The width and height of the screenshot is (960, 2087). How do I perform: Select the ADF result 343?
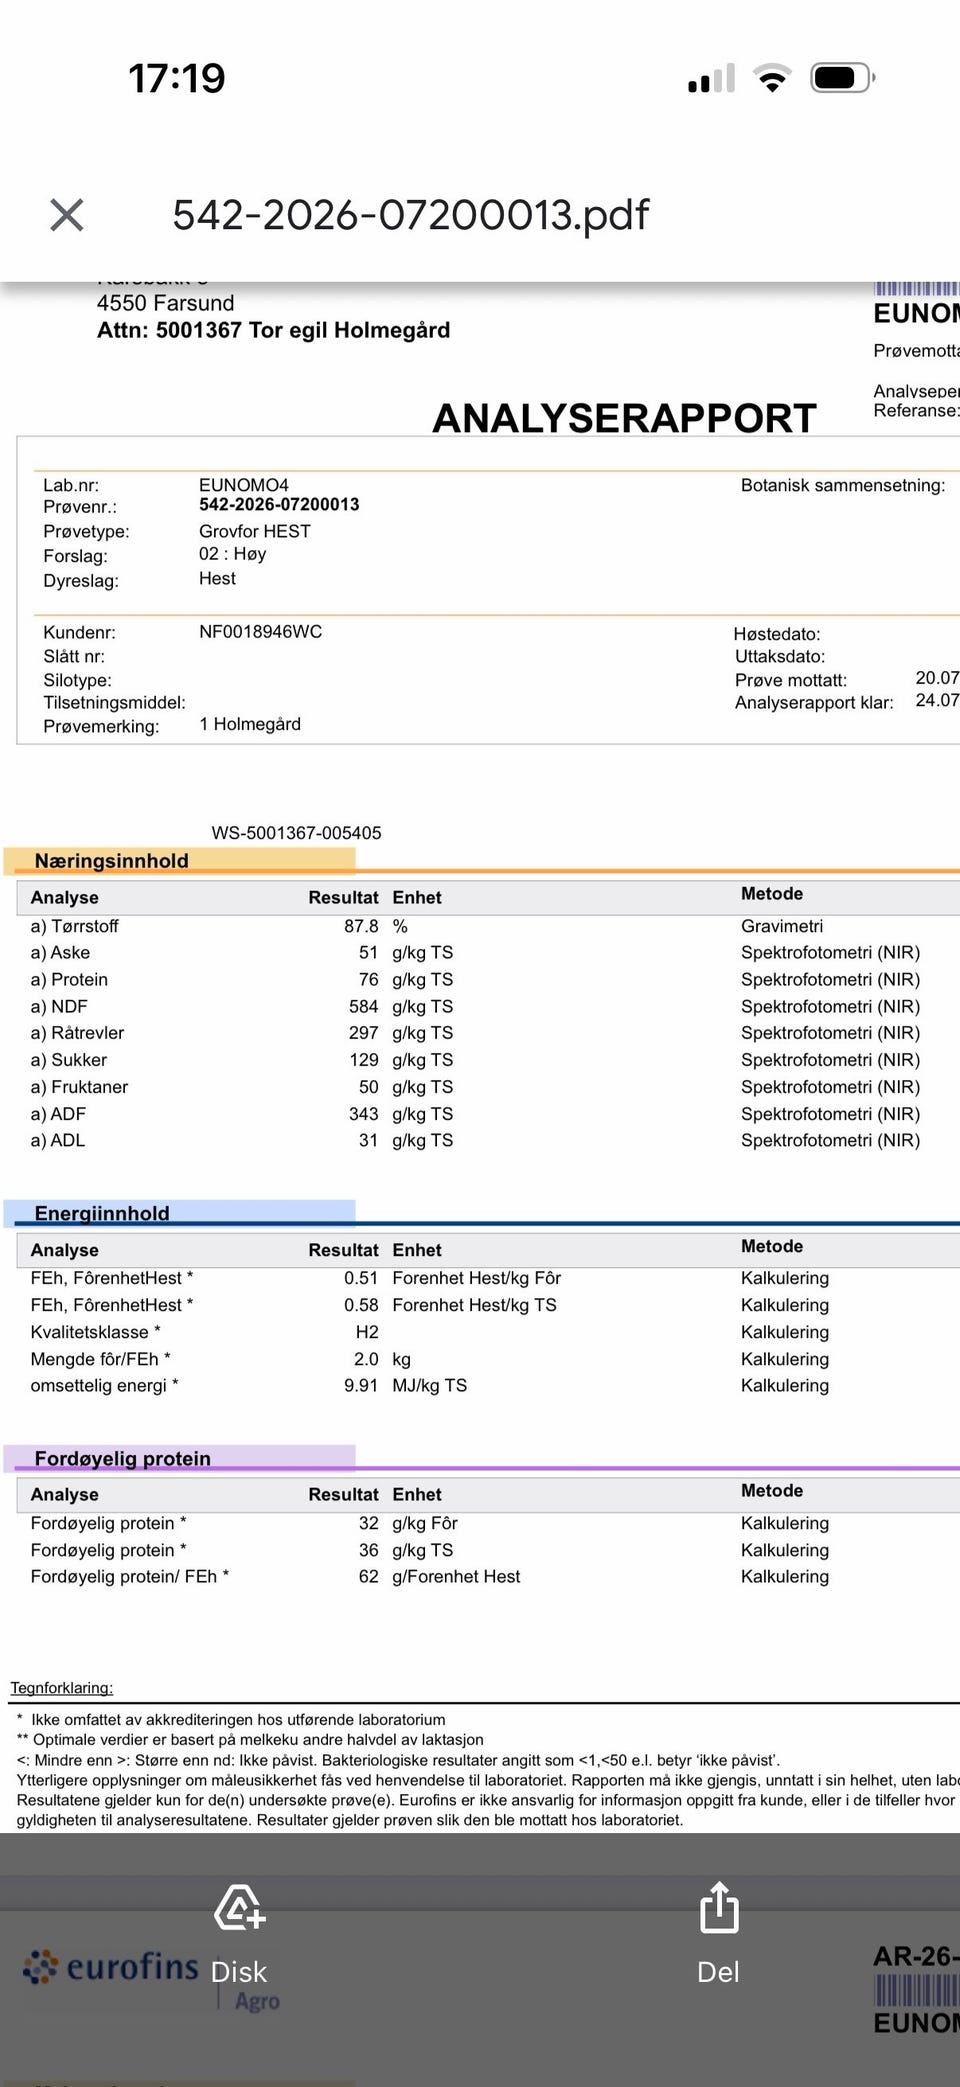pos(363,1114)
